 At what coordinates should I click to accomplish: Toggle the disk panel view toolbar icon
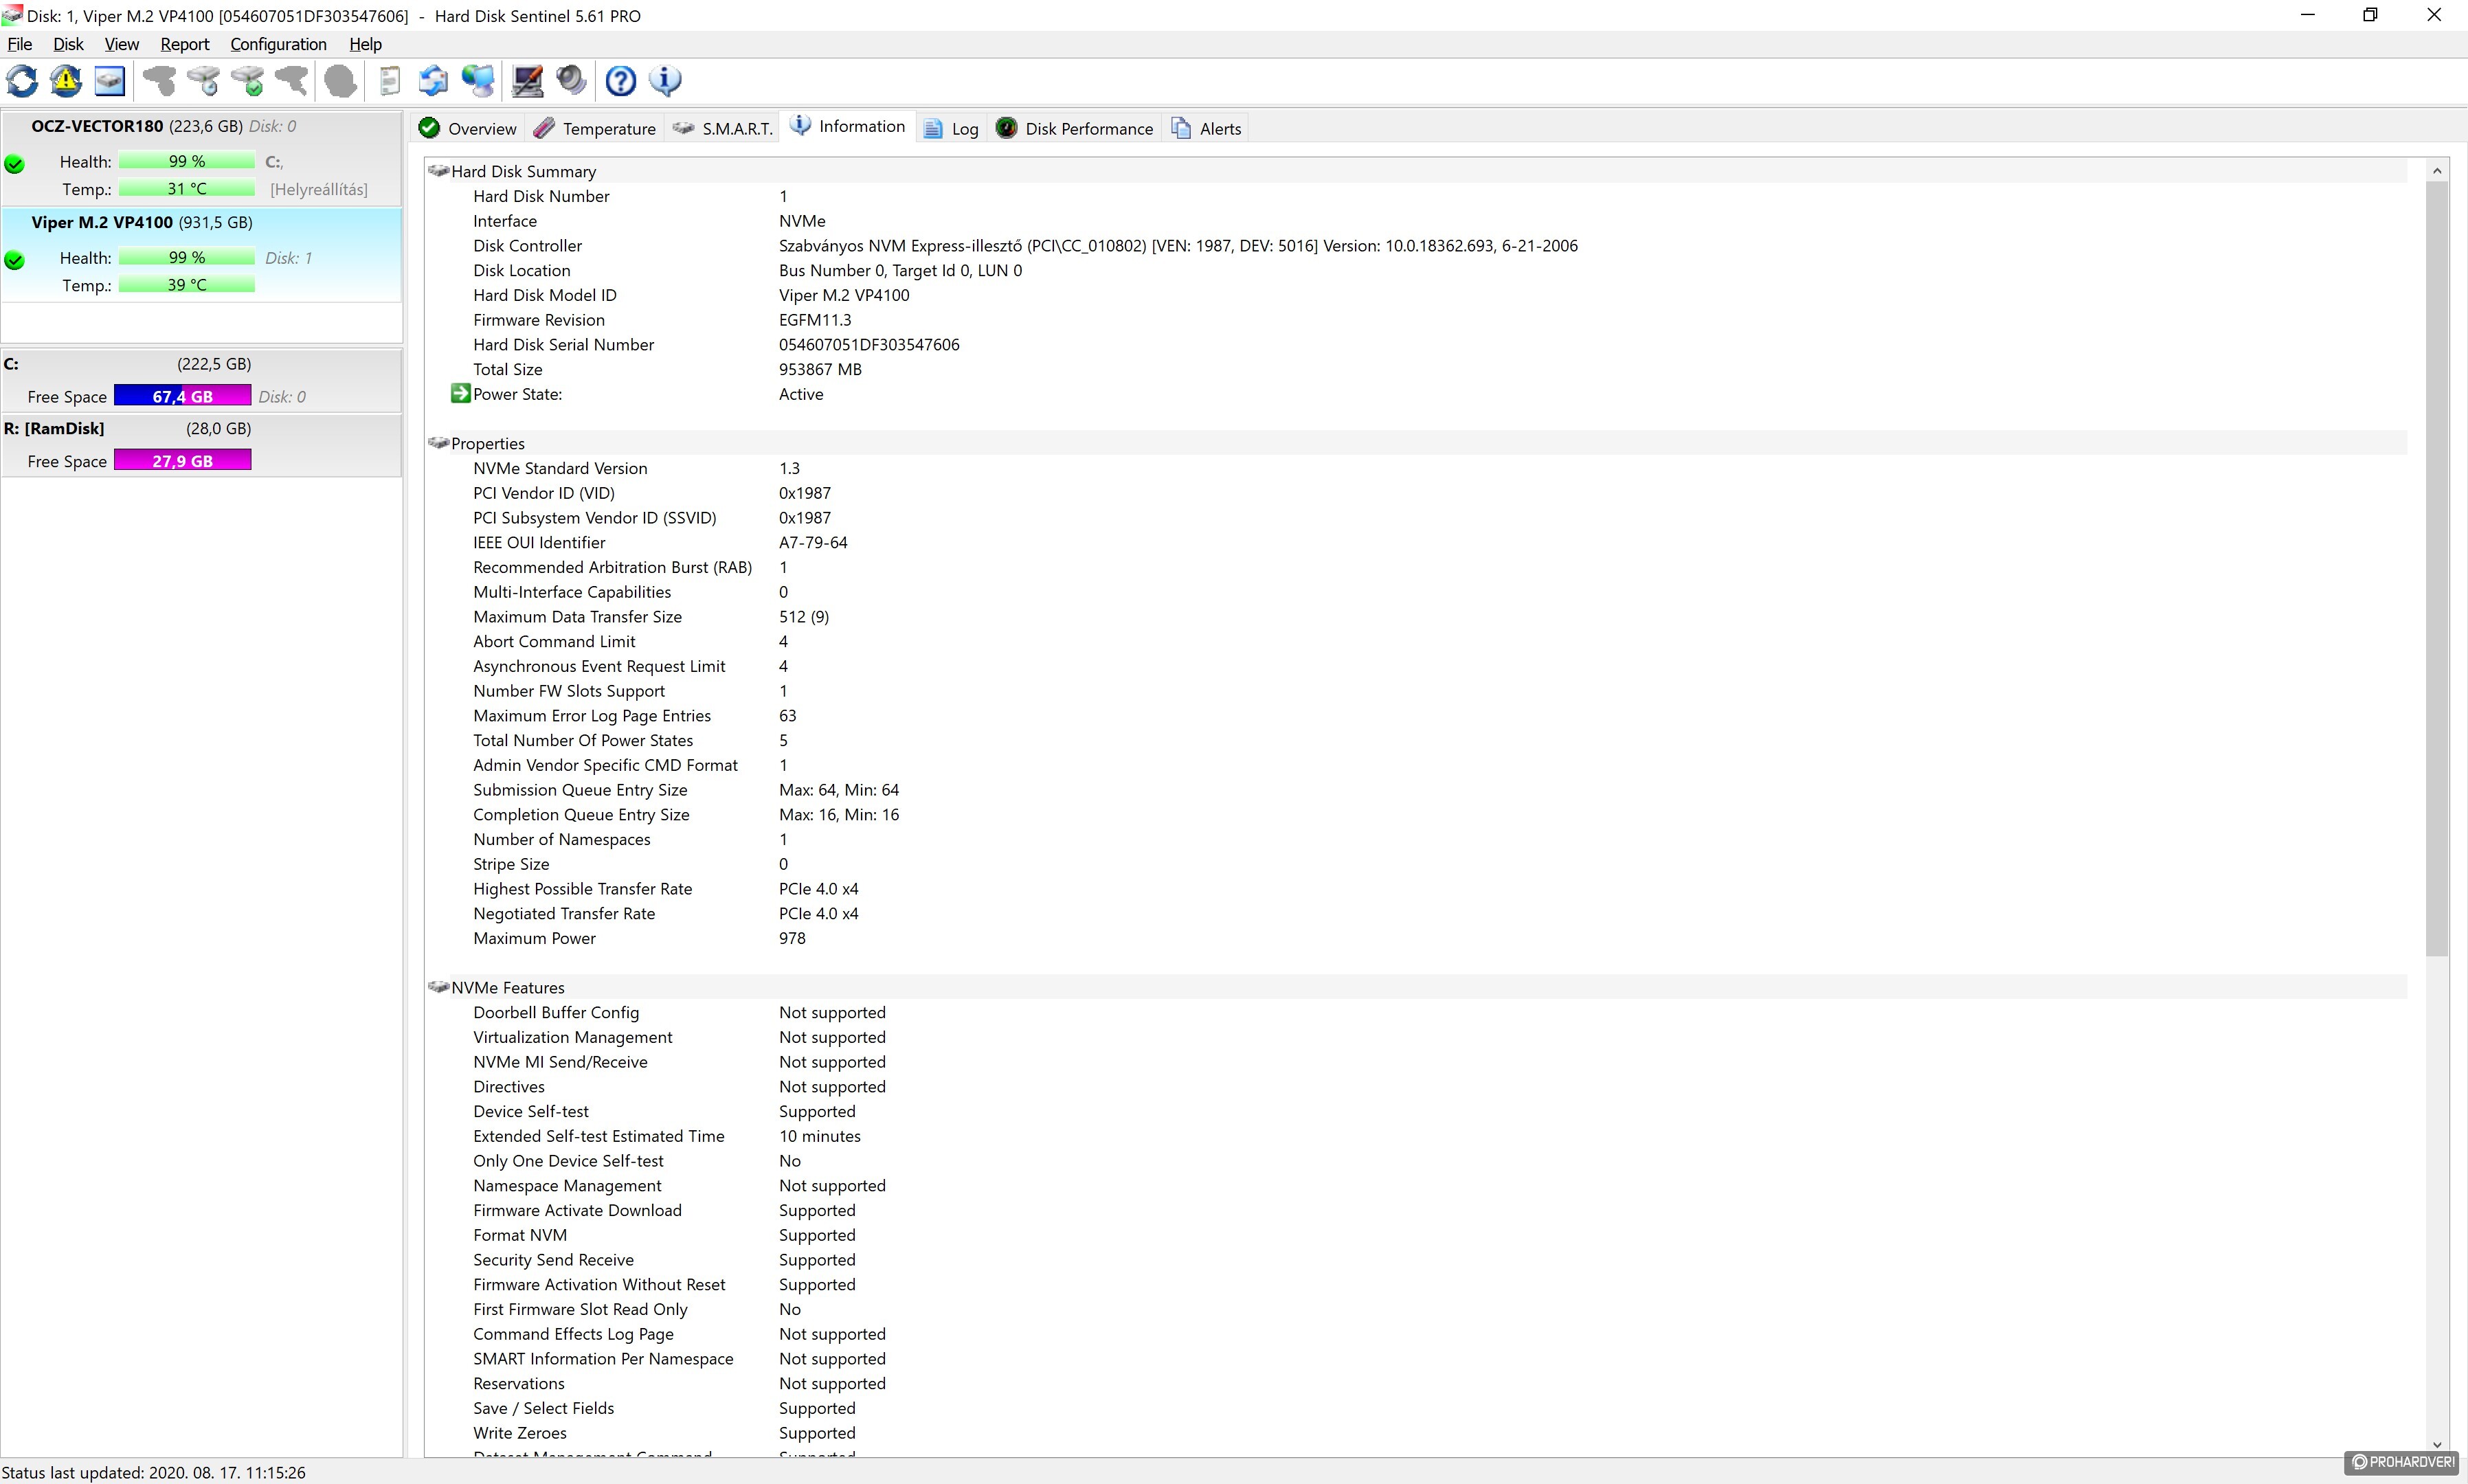click(110, 81)
